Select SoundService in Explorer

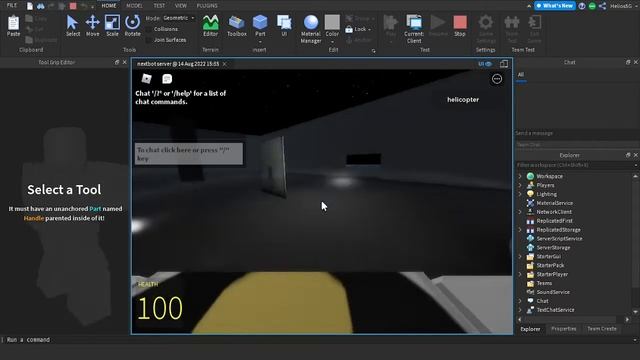553,292
